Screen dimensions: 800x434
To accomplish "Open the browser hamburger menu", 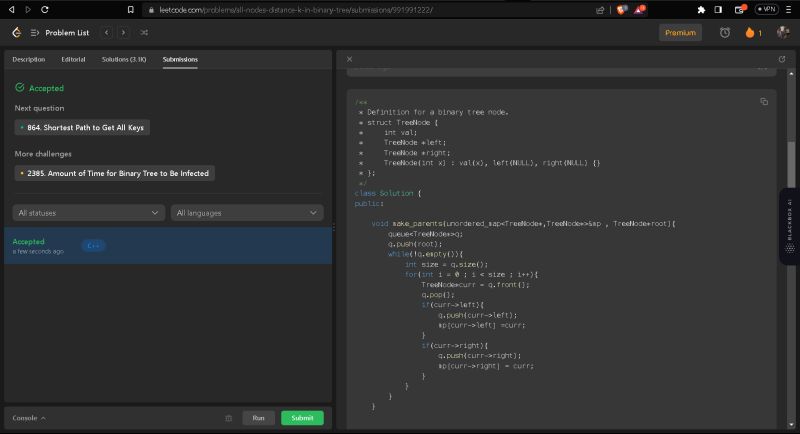I will click(788, 10).
